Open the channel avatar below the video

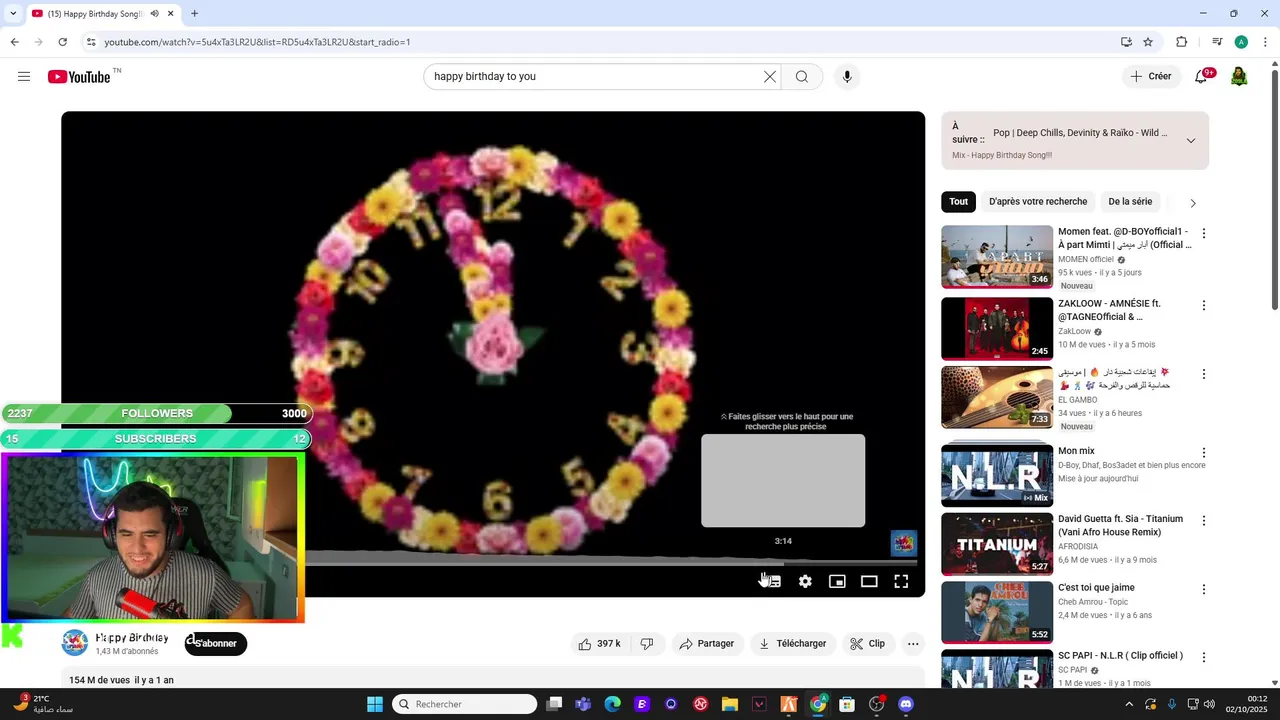pyautogui.click(x=75, y=643)
